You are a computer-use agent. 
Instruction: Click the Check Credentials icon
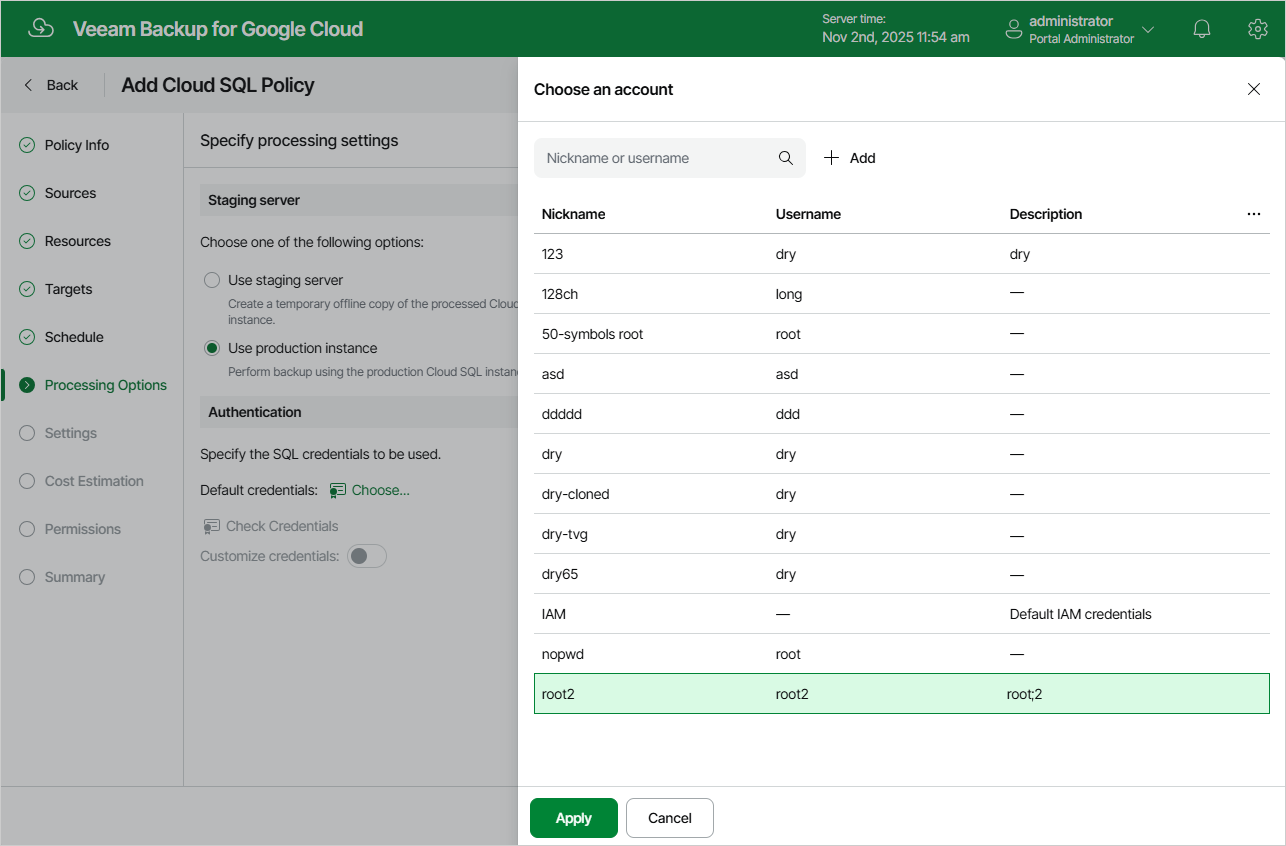tap(212, 526)
